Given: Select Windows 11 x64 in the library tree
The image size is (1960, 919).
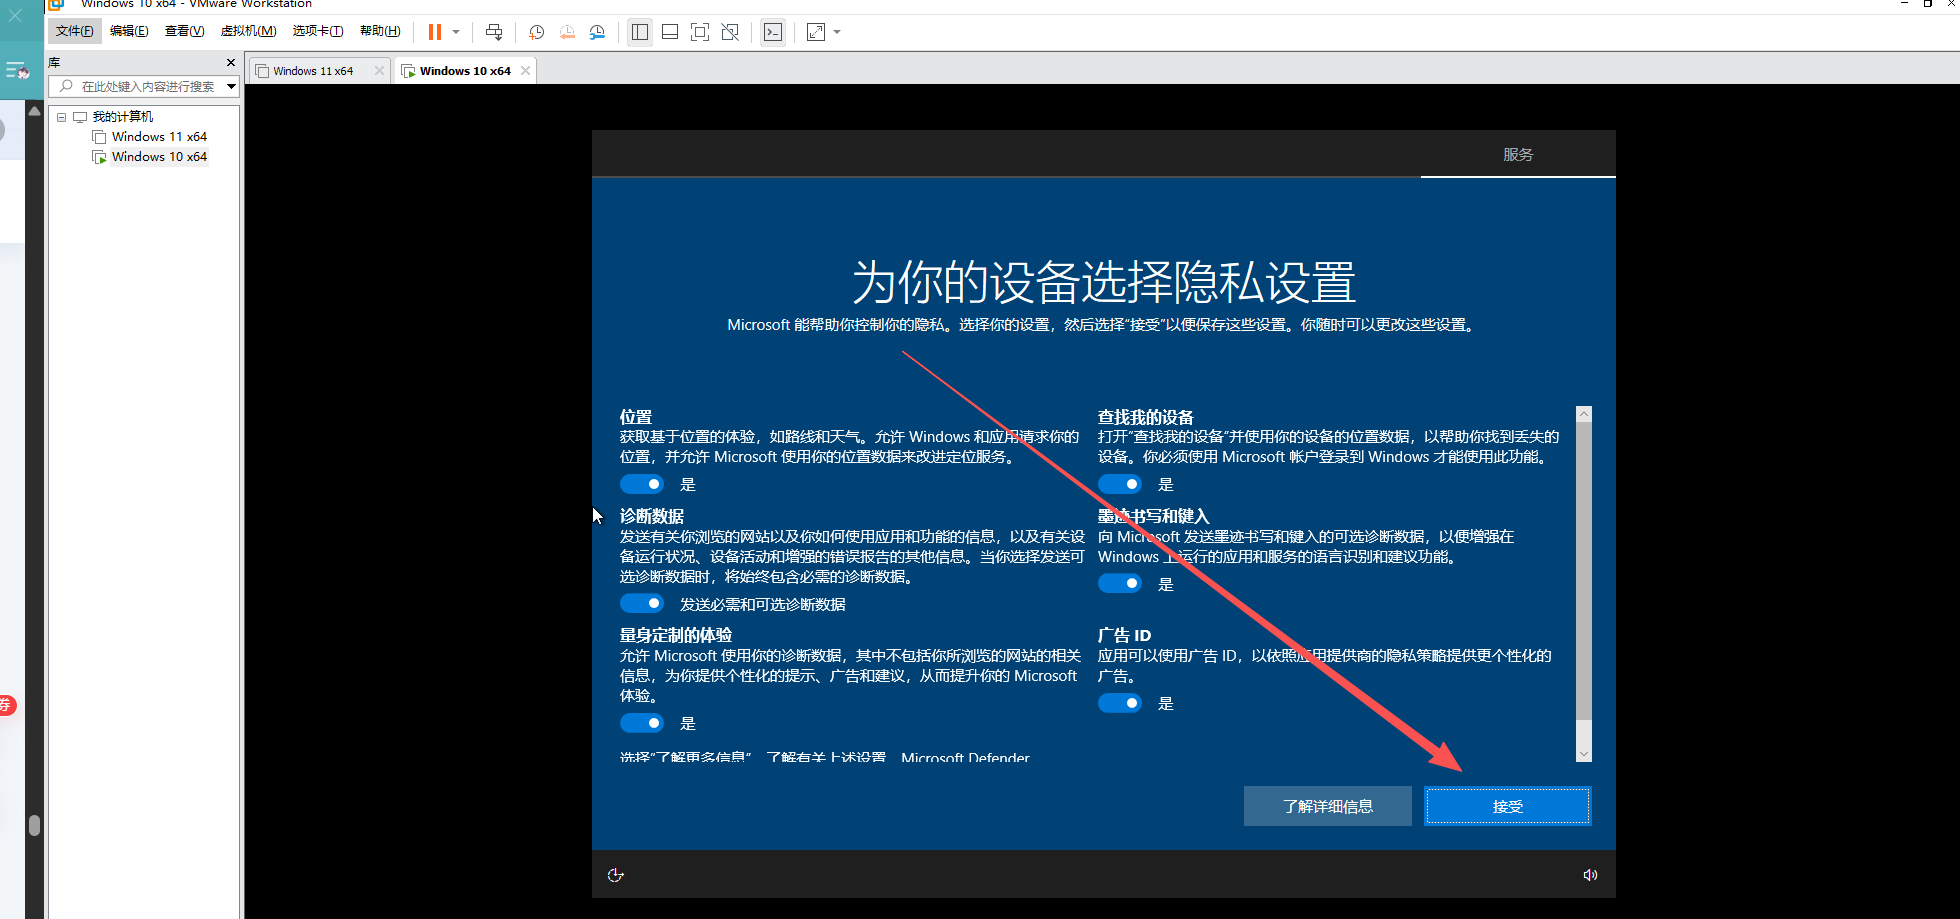Looking at the screenshot, I should (x=159, y=137).
